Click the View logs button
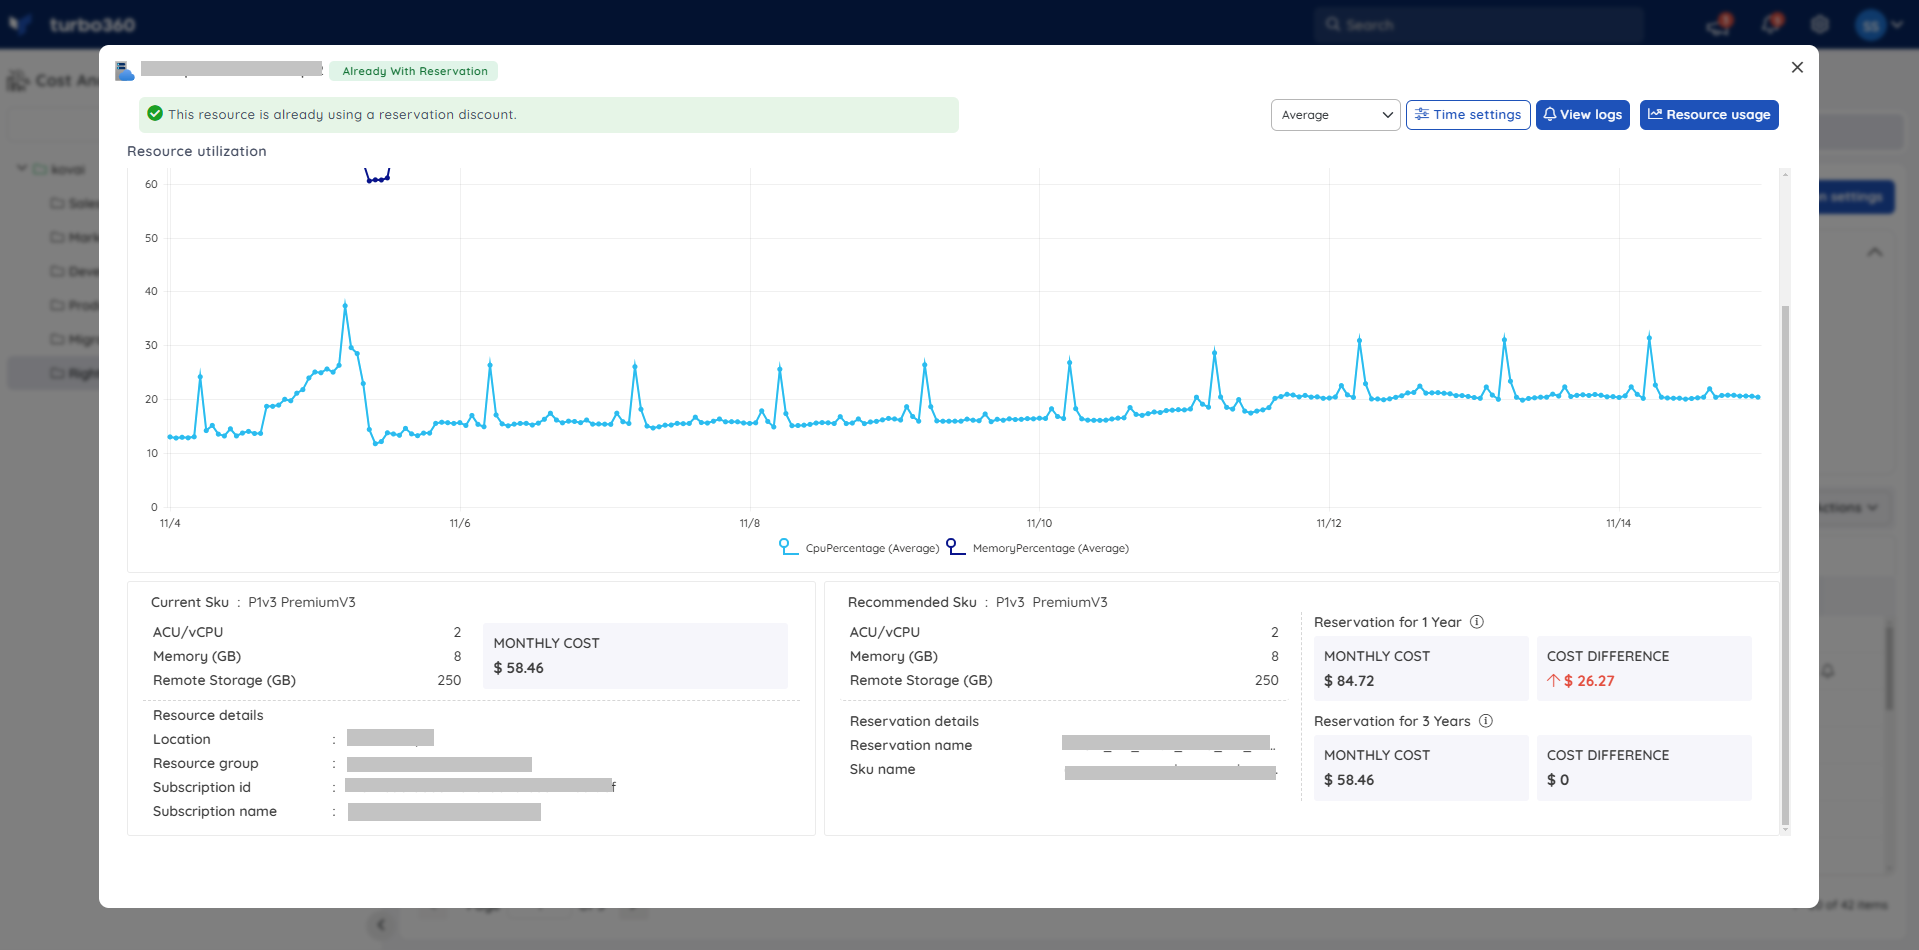Image resolution: width=1919 pixels, height=950 pixels. tap(1582, 115)
